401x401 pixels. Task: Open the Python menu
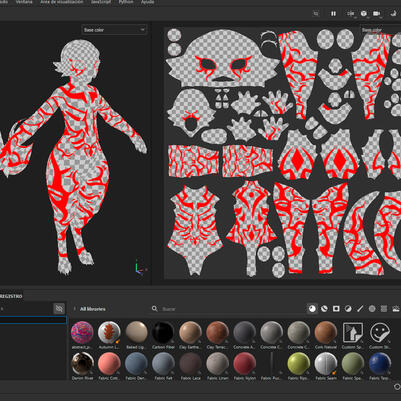[x=126, y=2]
